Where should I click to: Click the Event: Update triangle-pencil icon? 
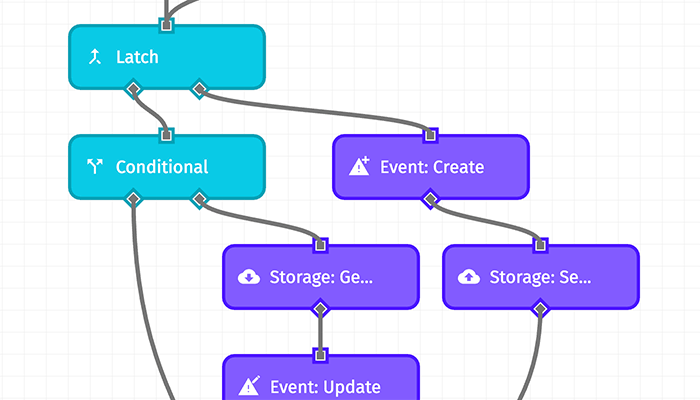pos(249,386)
